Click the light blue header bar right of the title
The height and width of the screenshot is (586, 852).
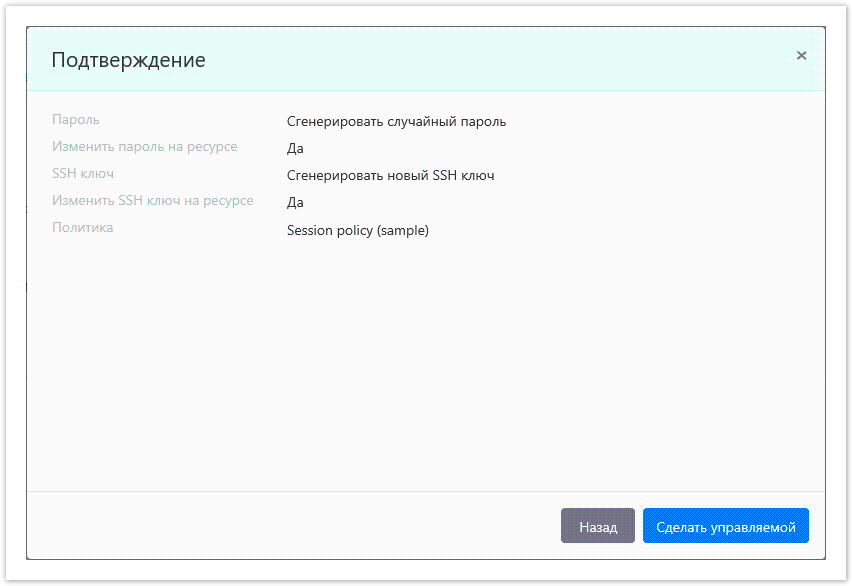[x=500, y=60]
